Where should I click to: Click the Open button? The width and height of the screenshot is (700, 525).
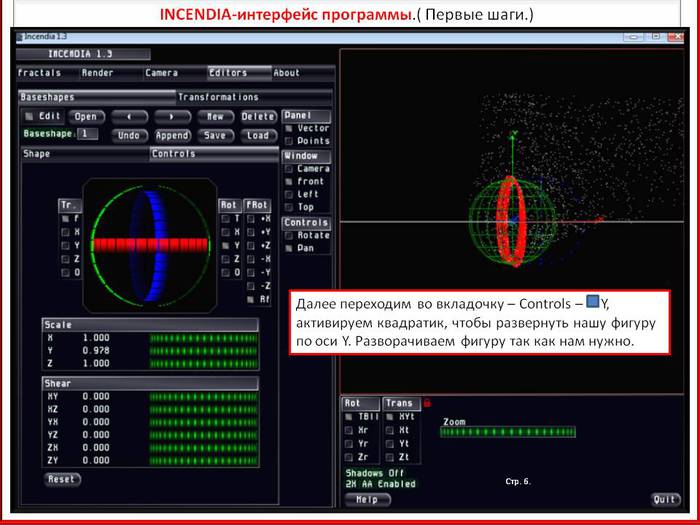coord(86,117)
